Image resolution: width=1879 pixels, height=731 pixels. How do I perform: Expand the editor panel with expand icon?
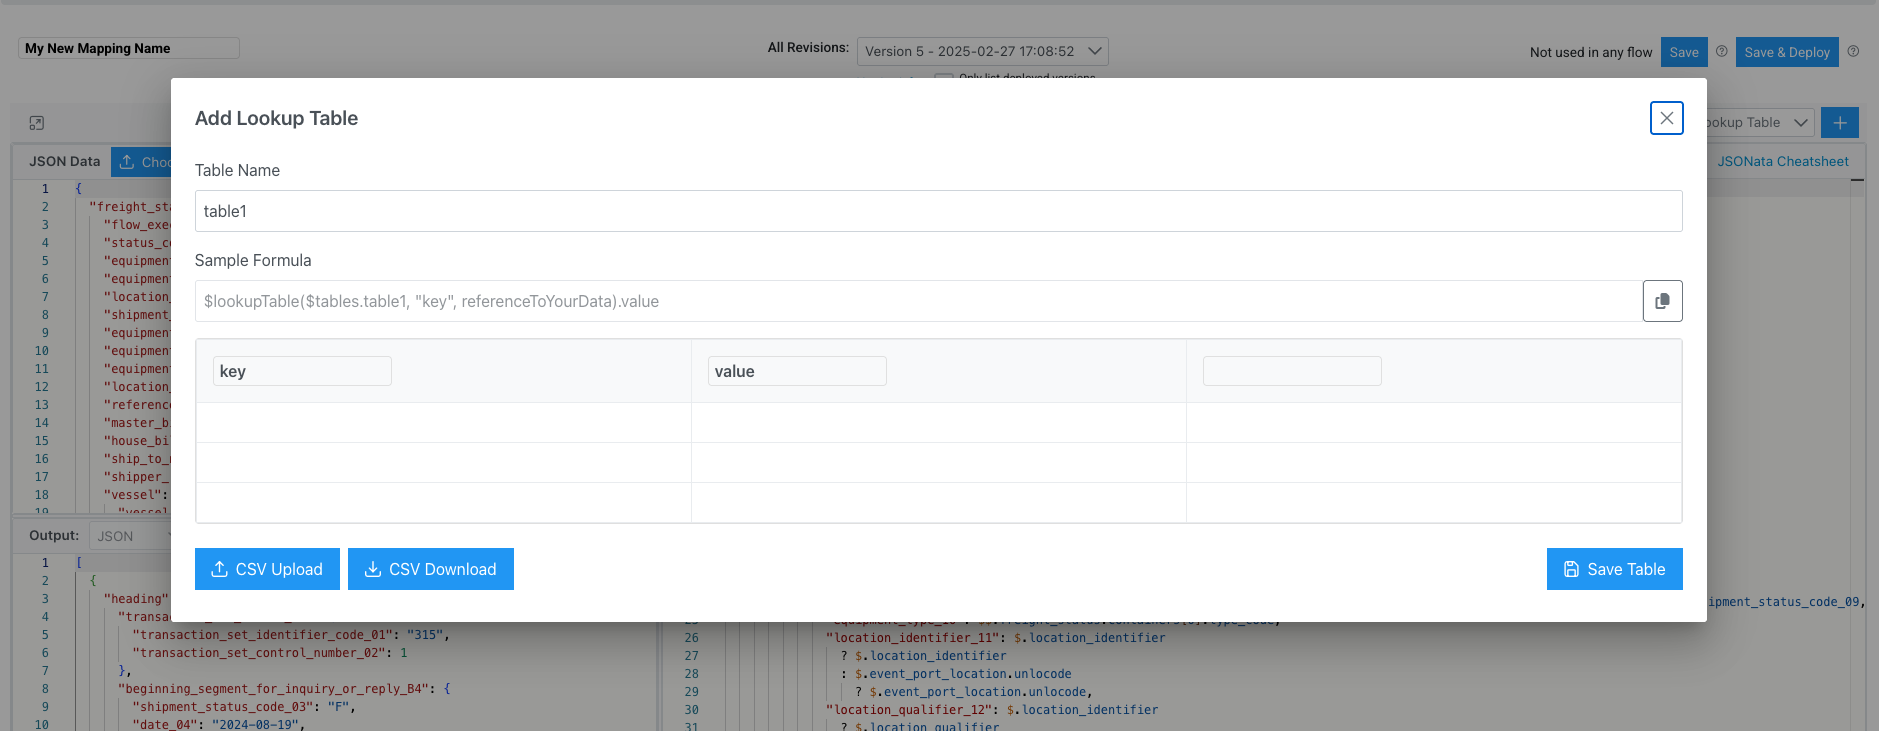(37, 123)
